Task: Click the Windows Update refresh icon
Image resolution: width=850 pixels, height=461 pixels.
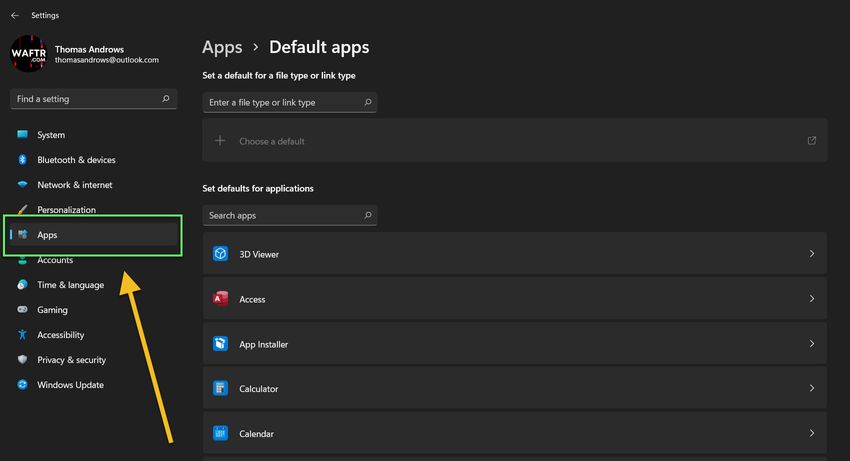Action: pyautogui.click(x=22, y=385)
